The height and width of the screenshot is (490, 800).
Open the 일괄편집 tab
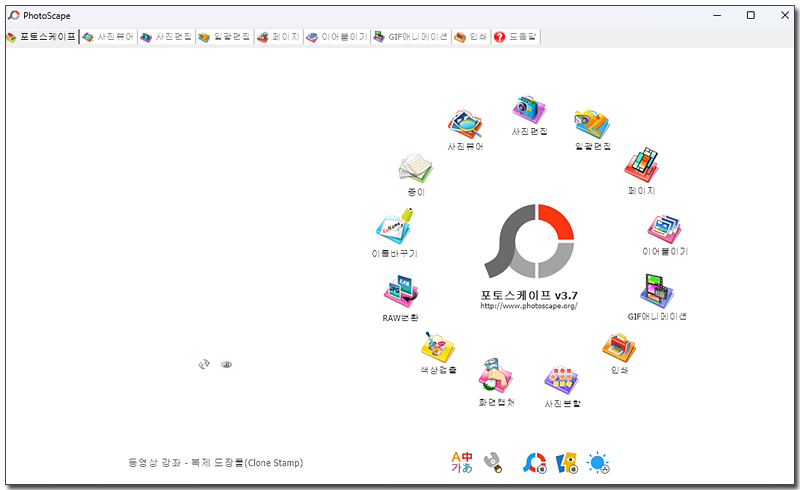(224, 37)
